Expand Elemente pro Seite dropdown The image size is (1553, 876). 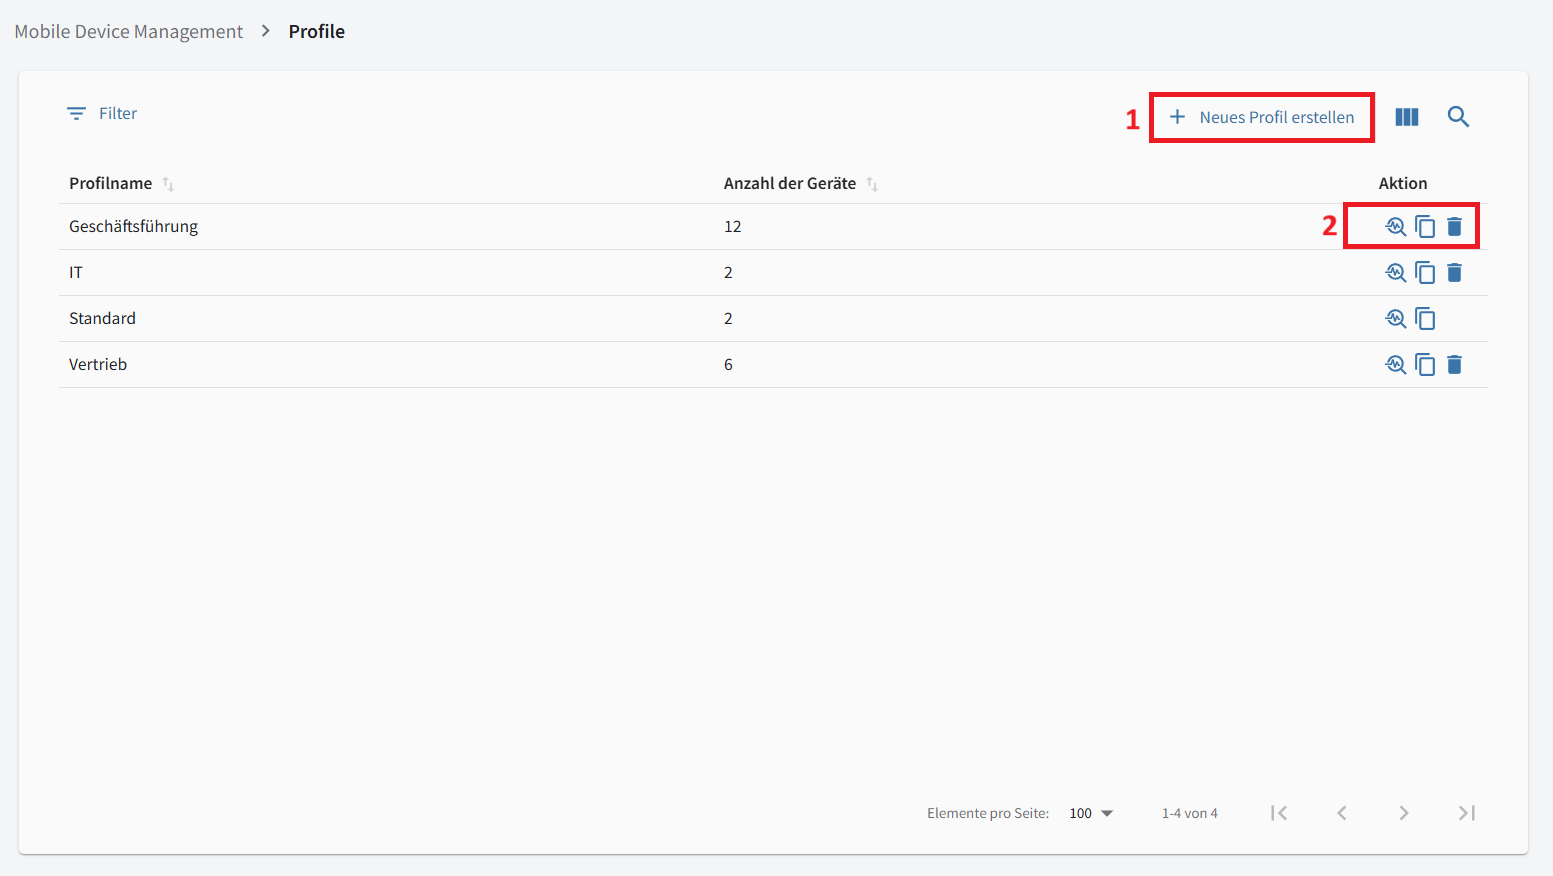coord(1091,813)
